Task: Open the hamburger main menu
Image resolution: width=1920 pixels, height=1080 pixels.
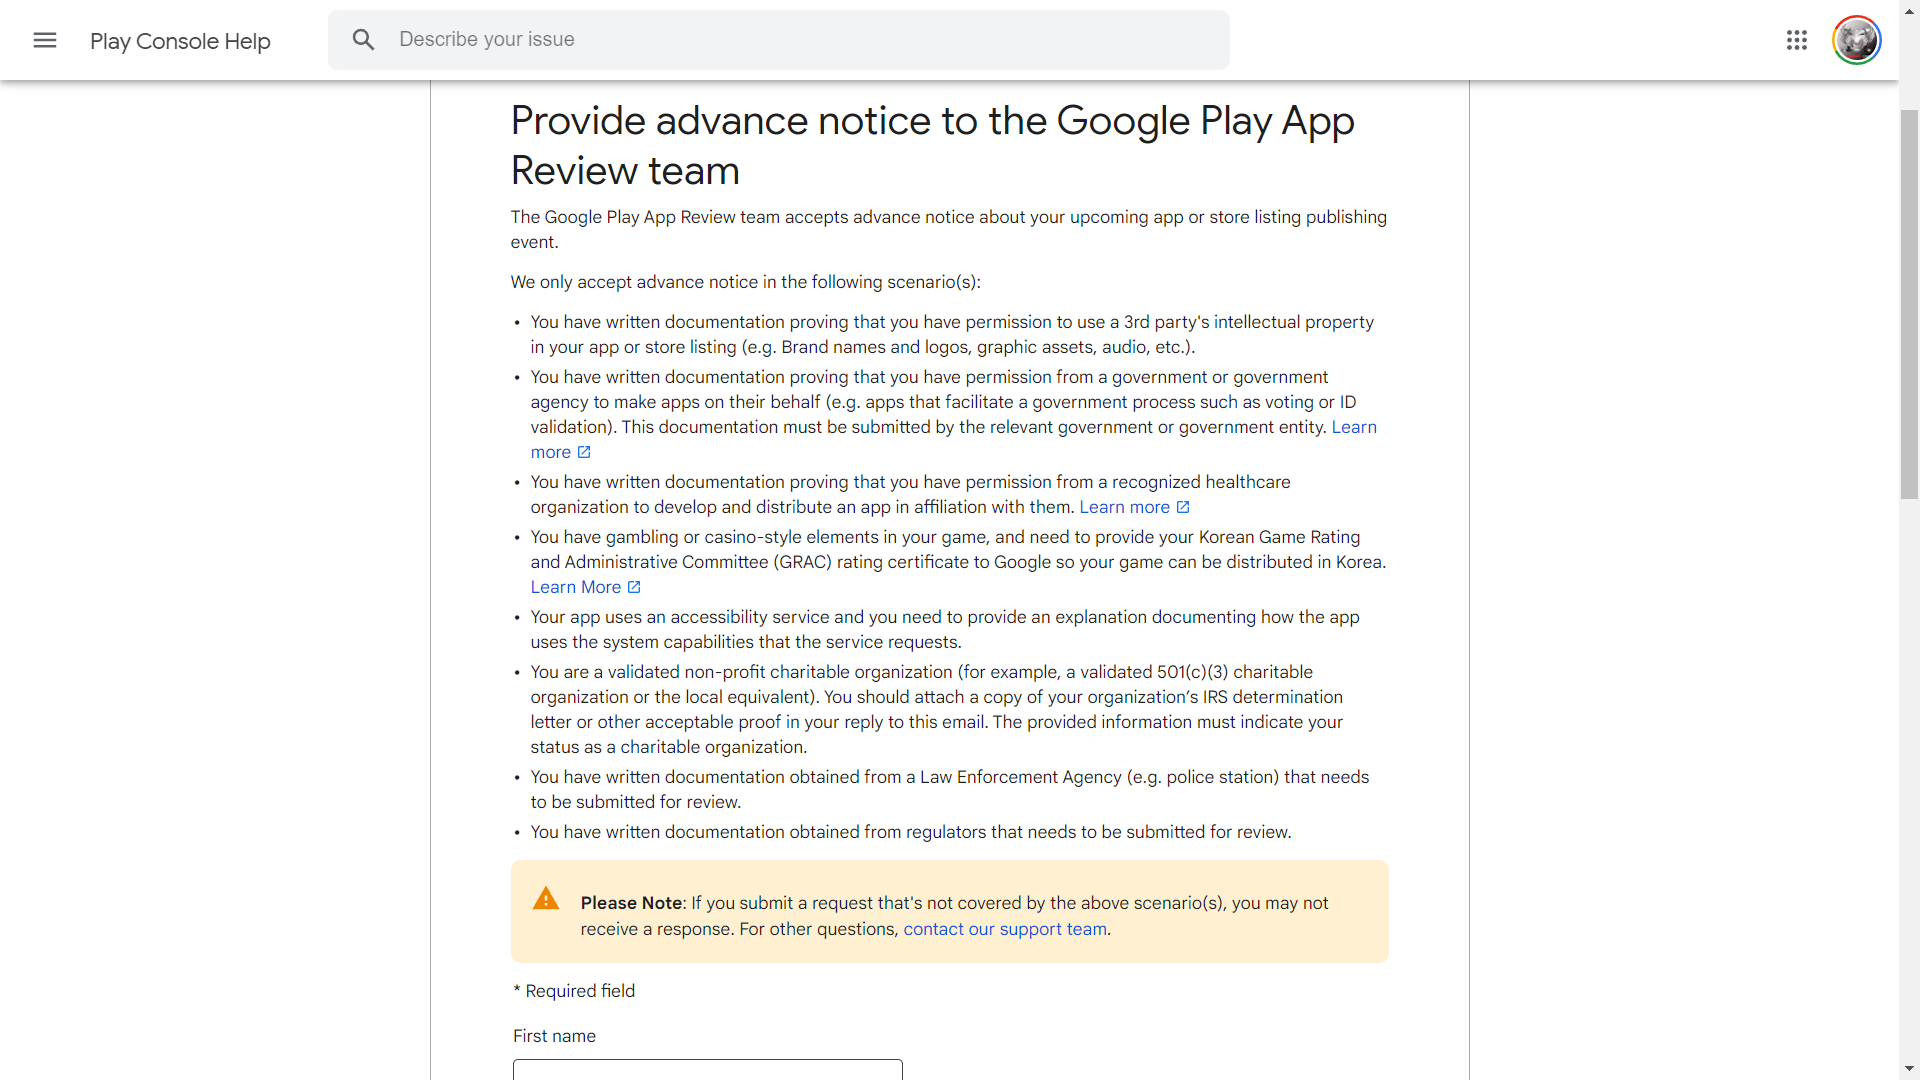Action: coord(45,40)
